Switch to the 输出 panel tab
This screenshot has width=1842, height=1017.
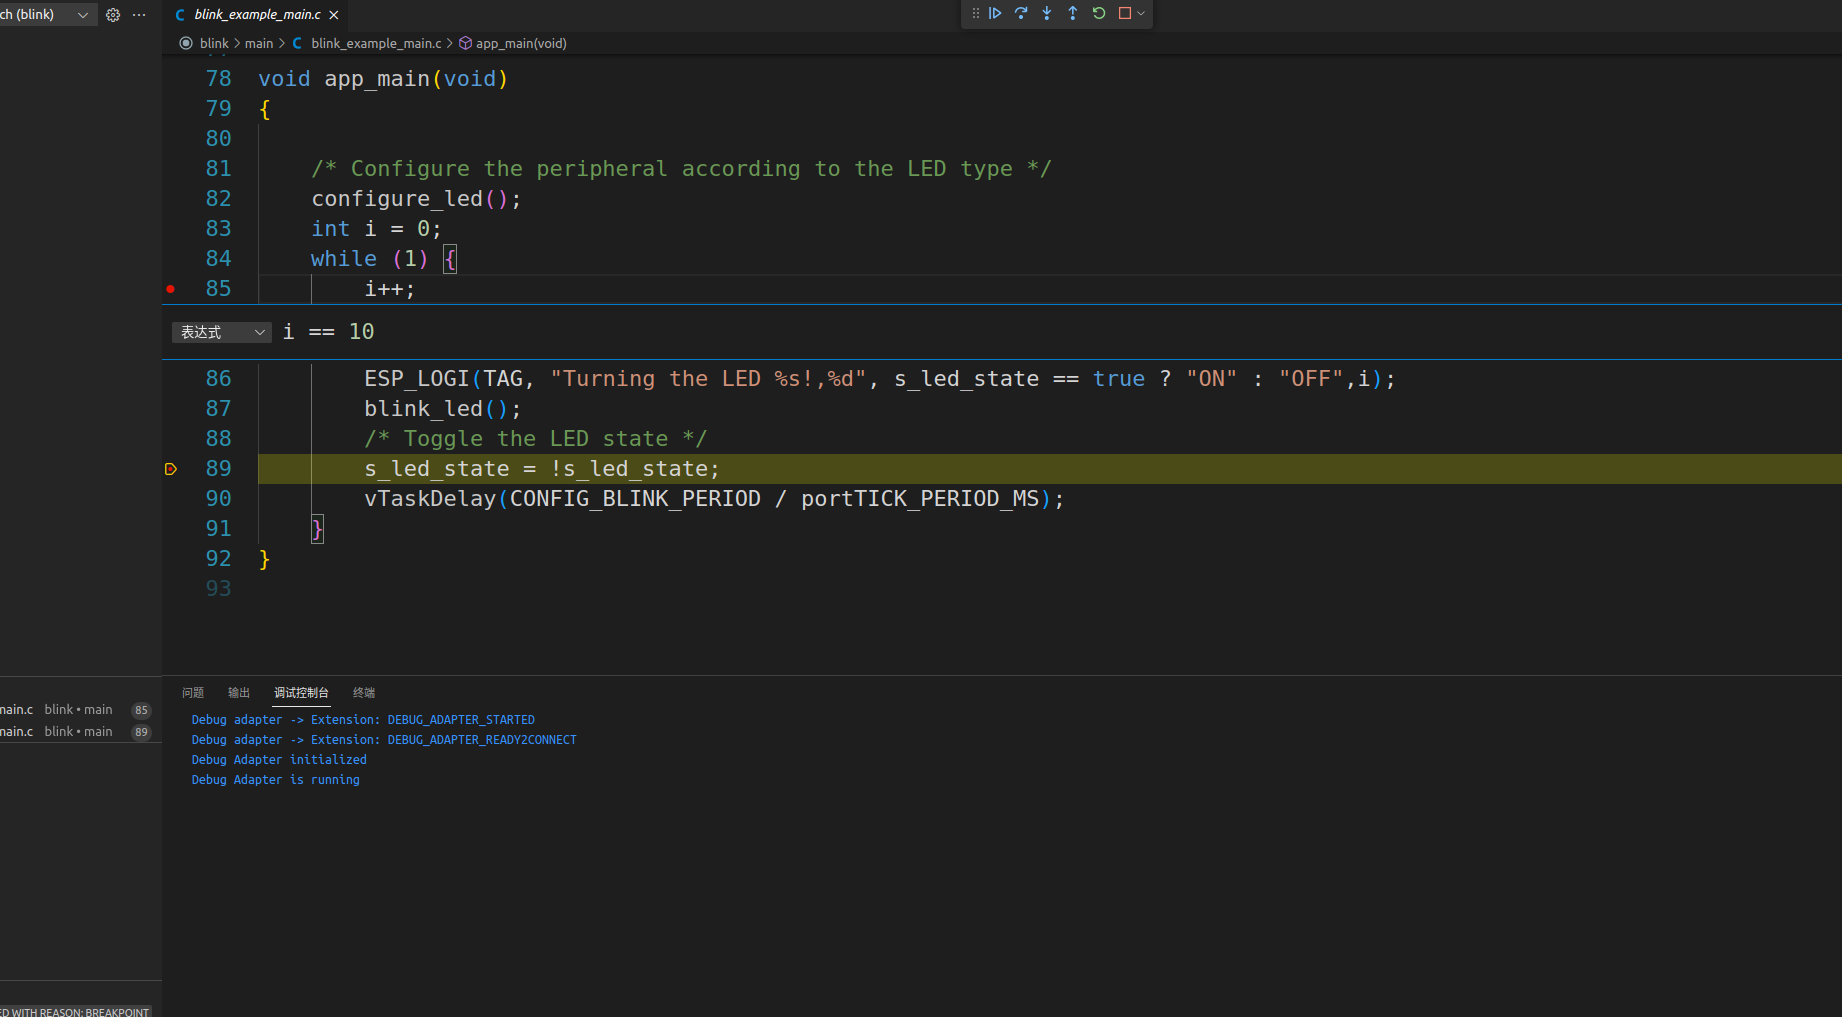point(239,693)
